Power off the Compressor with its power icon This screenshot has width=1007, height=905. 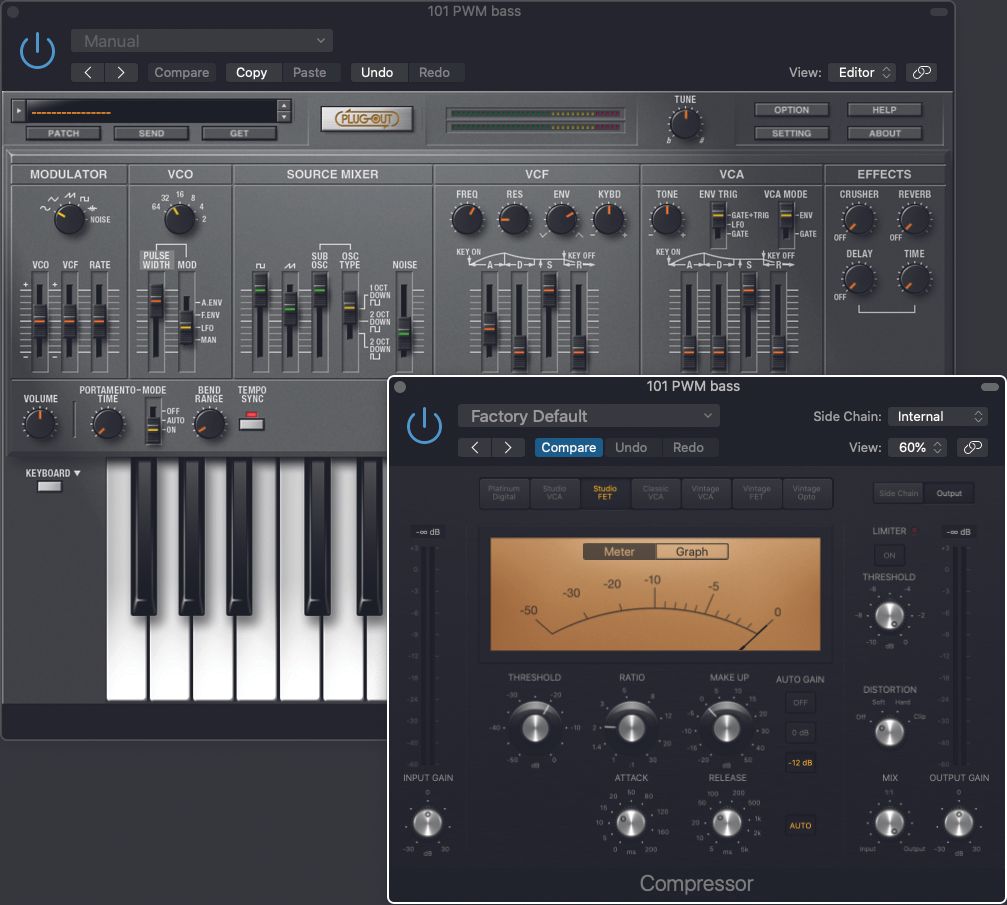[424, 425]
